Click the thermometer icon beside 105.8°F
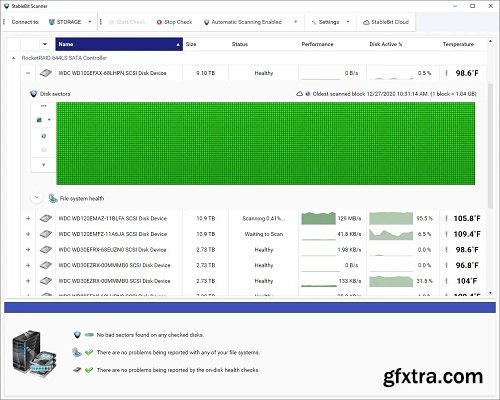500x400 pixels. click(x=446, y=219)
